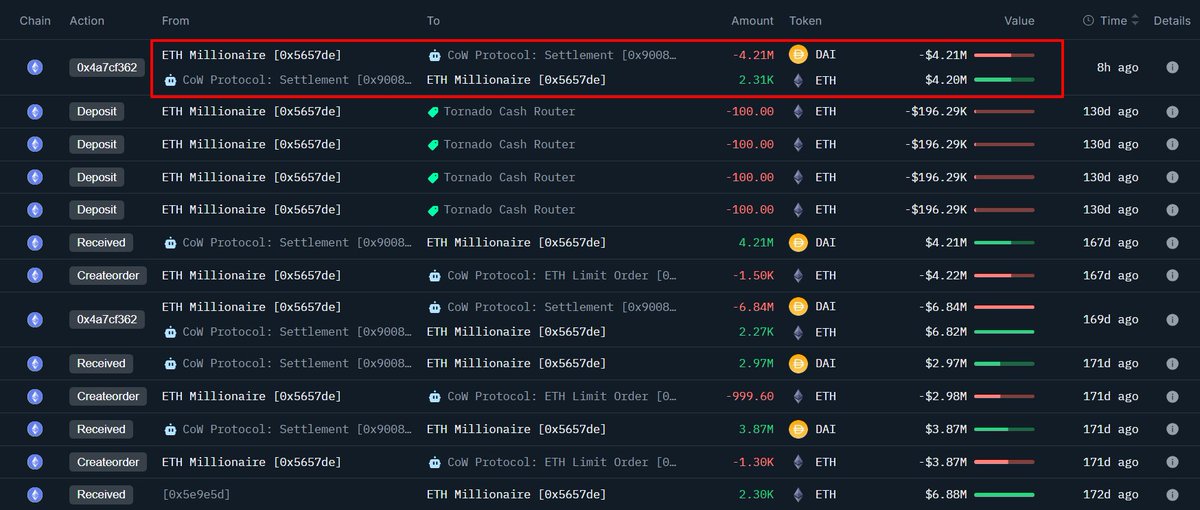Click the ETH token icon beside 2.31K amount
Screen dimensions: 1200x510
coord(798,80)
